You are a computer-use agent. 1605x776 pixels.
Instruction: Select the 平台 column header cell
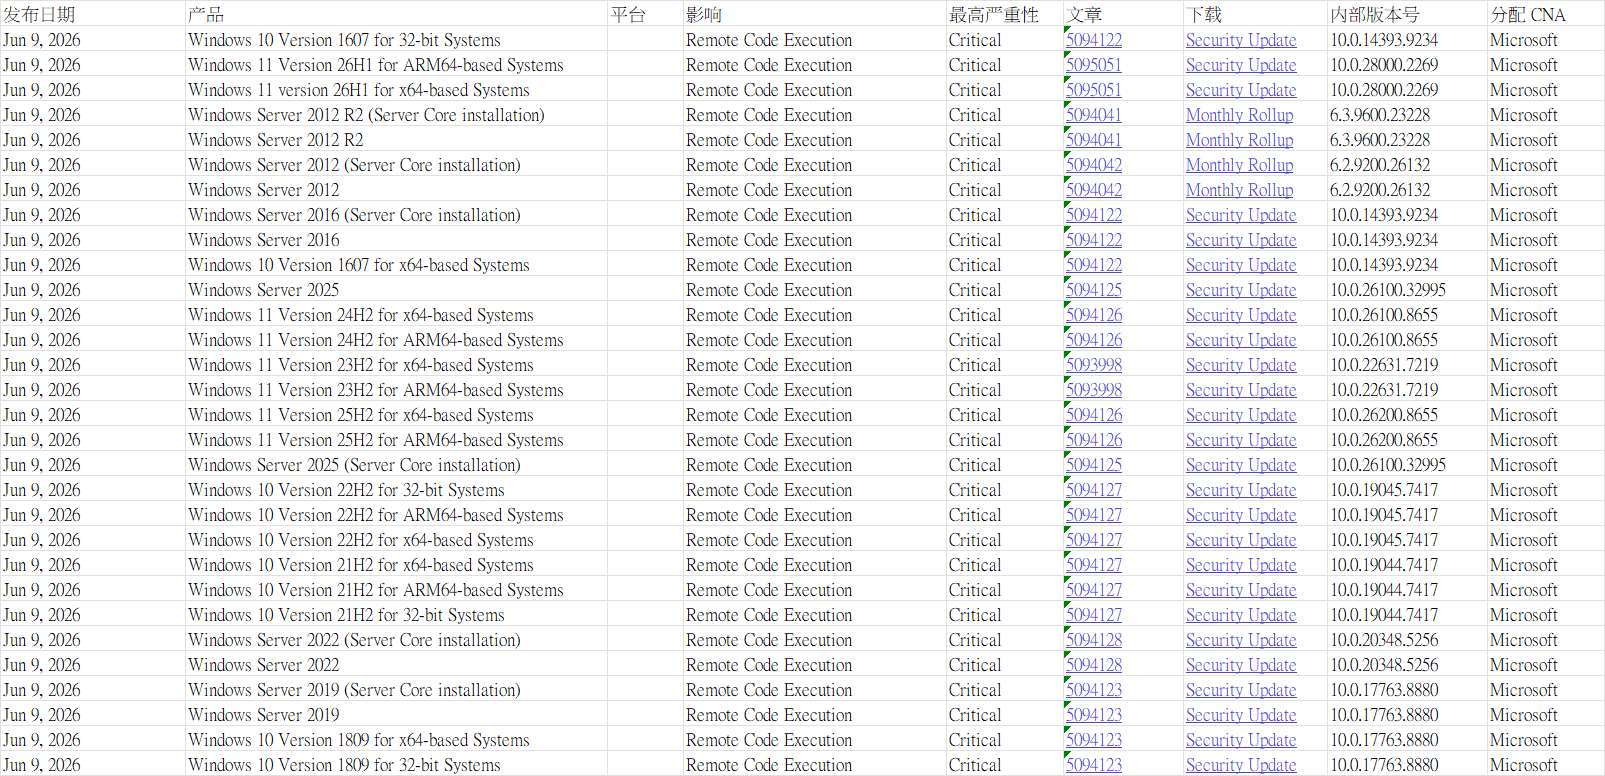(645, 14)
